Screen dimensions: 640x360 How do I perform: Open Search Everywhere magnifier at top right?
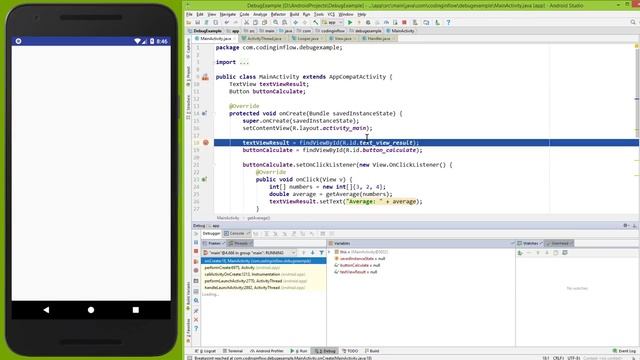[633, 22]
